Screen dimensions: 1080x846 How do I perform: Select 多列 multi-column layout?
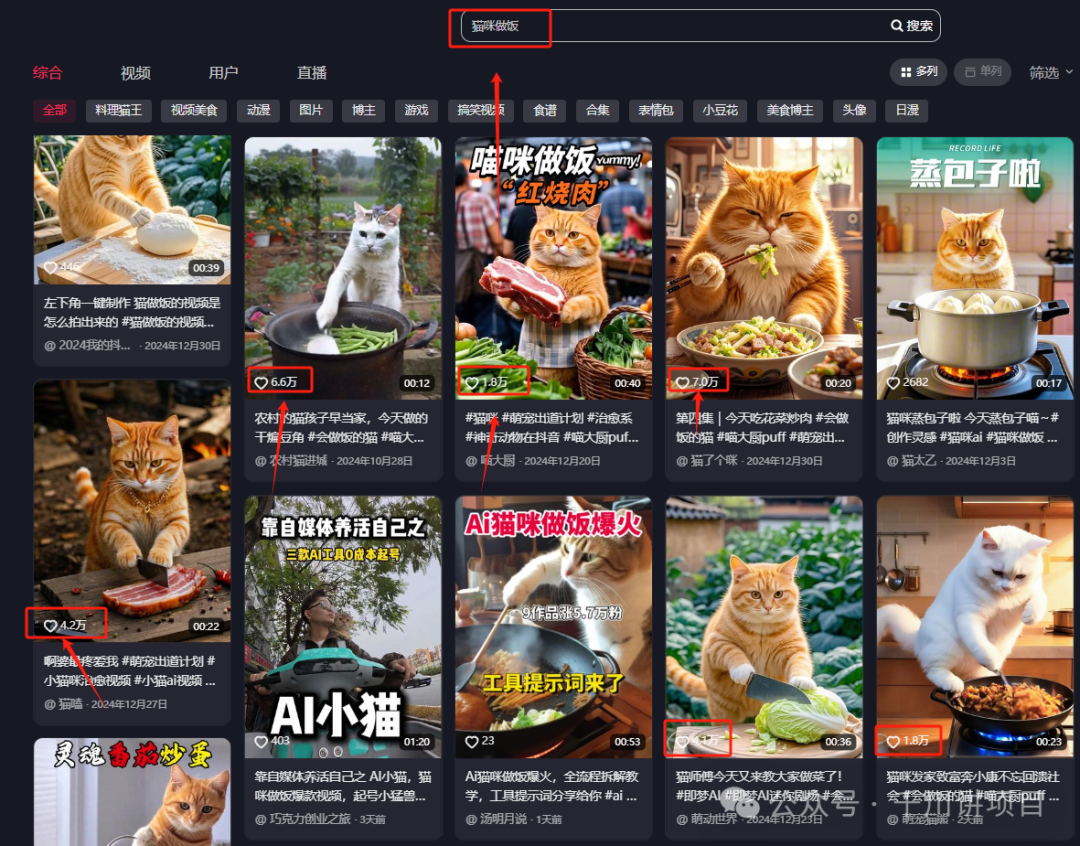pyautogui.click(x=919, y=72)
